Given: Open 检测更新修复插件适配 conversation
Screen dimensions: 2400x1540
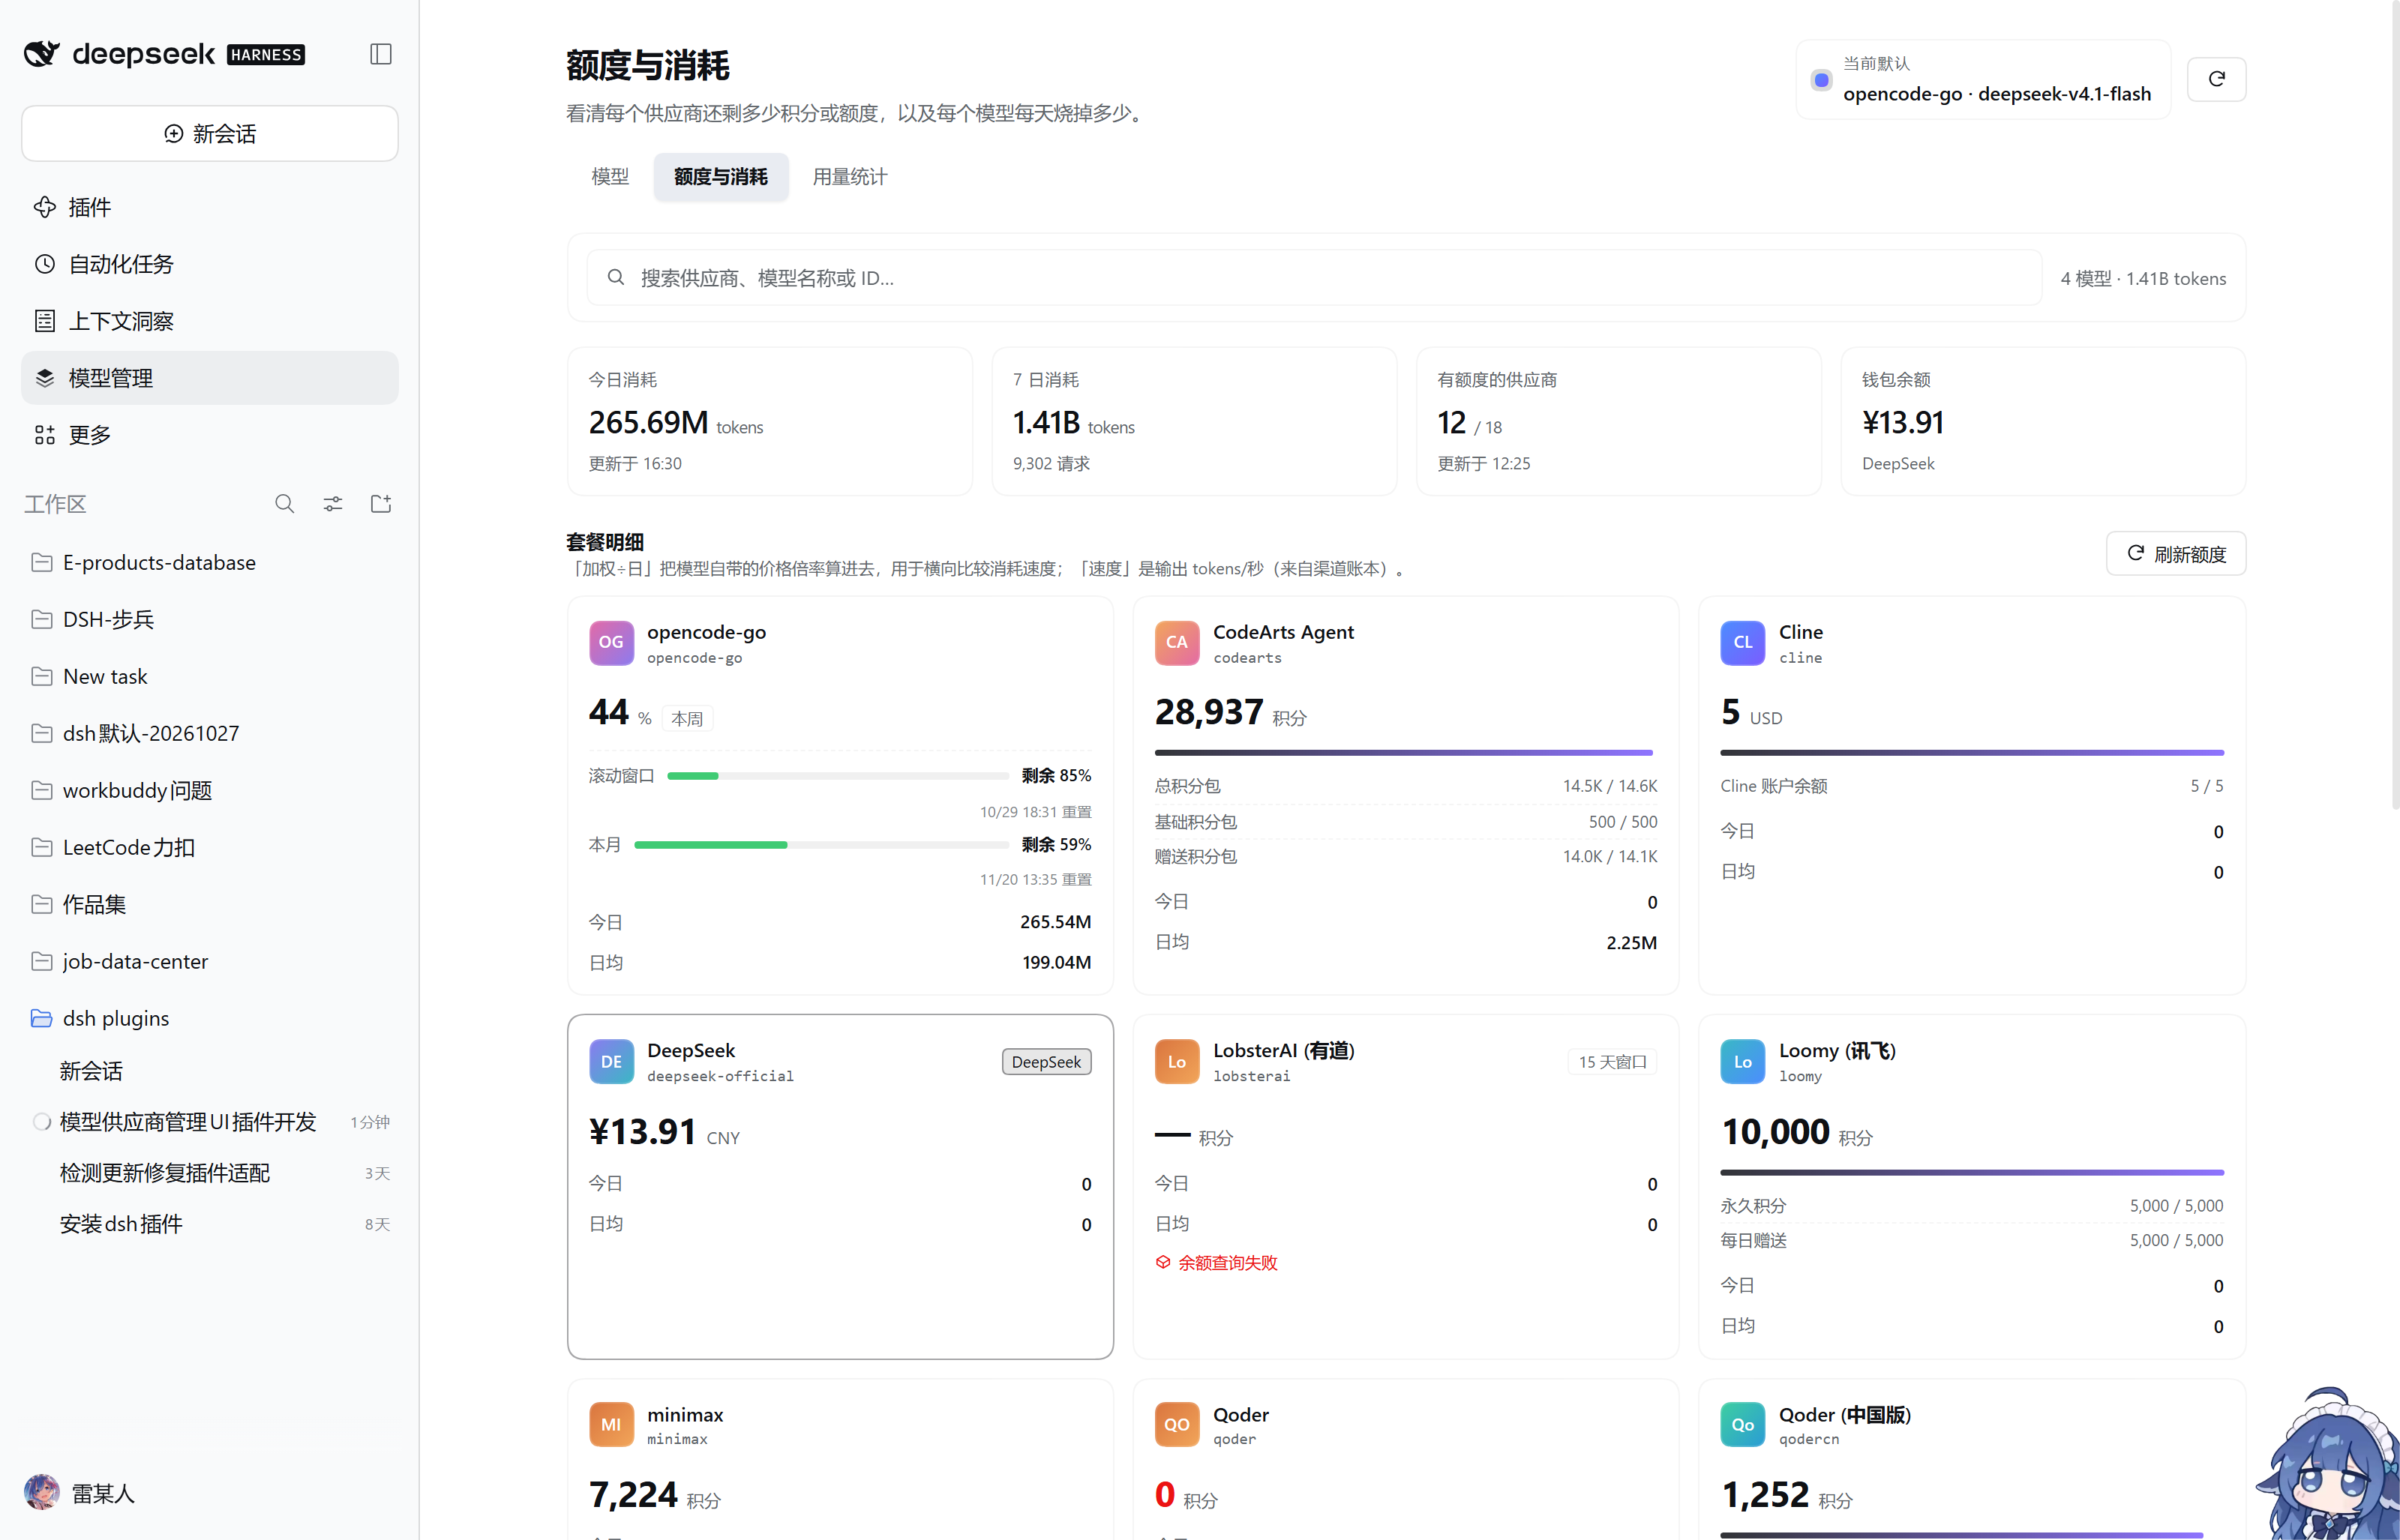Looking at the screenshot, I should (x=210, y=1174).
